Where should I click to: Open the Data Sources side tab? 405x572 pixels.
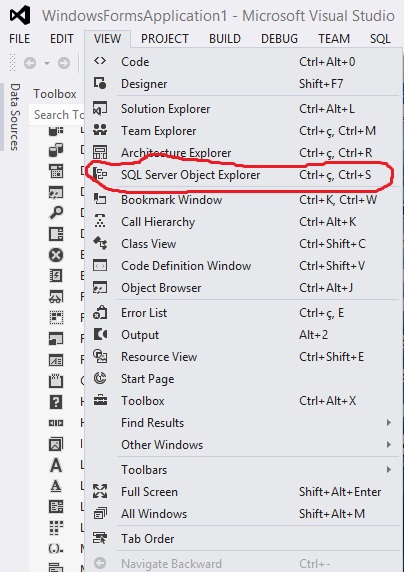(x=15, y=117)
